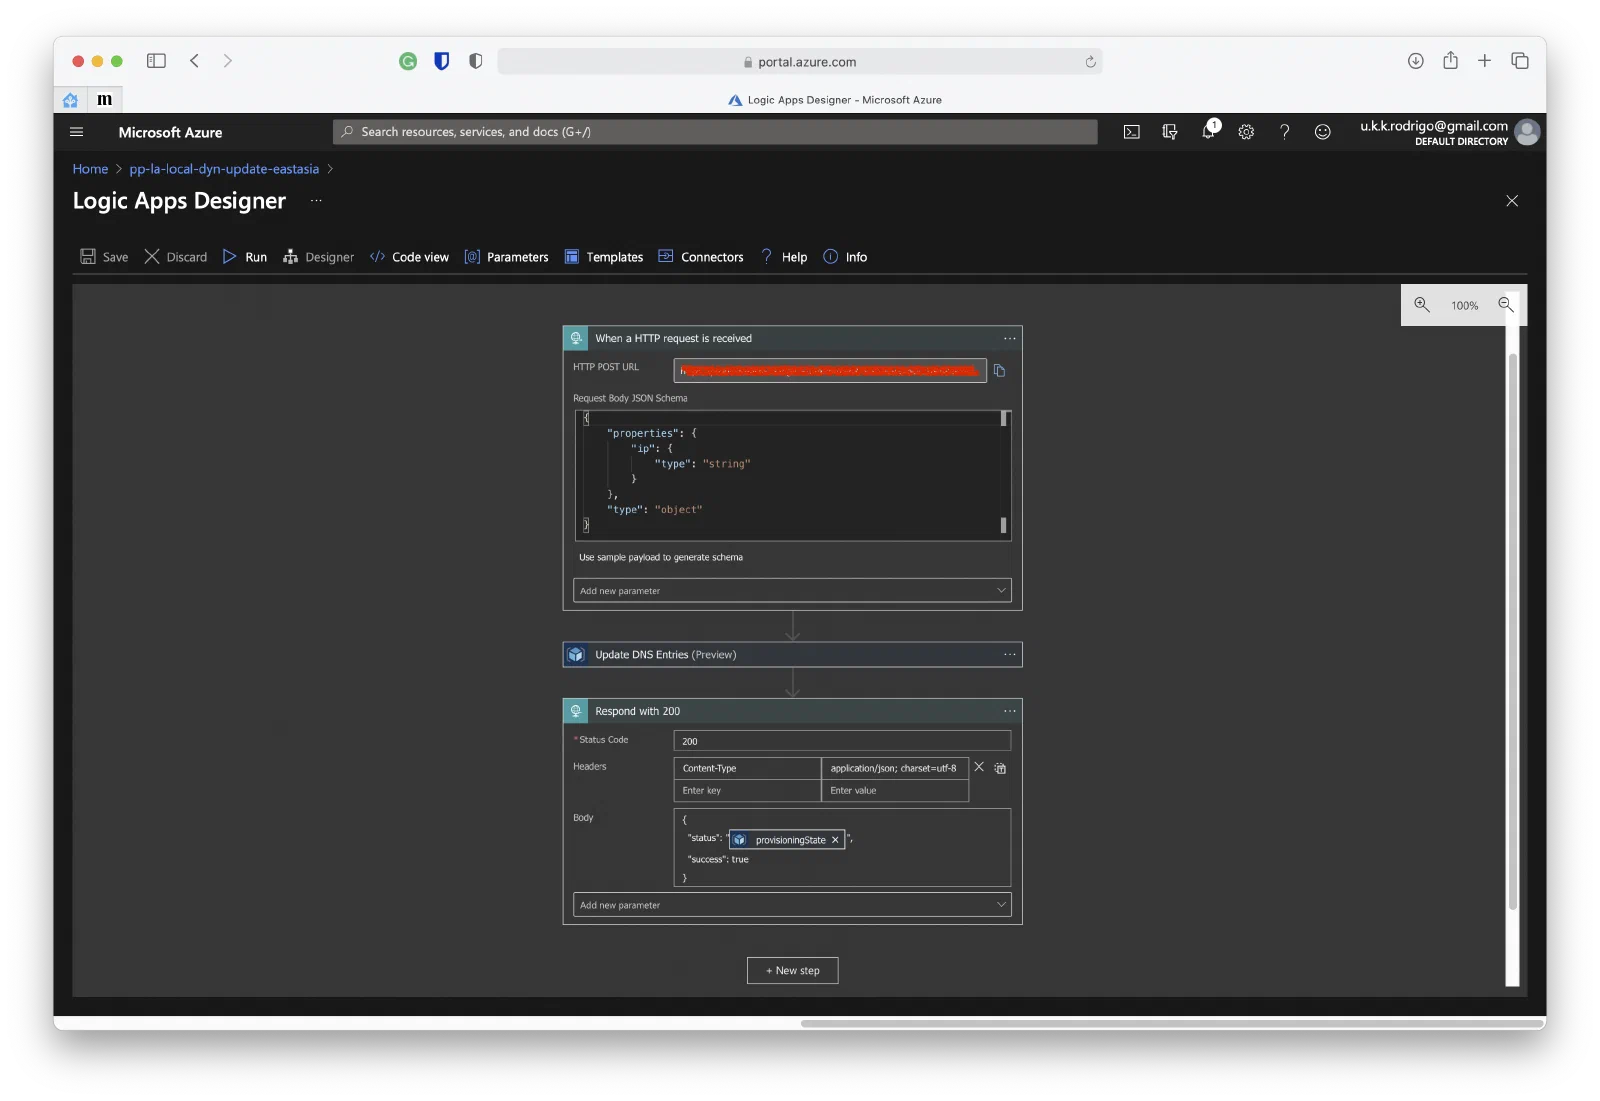The height and width of the screenshot is (1101, 1600).
Task: Open HTTP request trigger ellipsis menu
Action: click(x=1010, y=338)
